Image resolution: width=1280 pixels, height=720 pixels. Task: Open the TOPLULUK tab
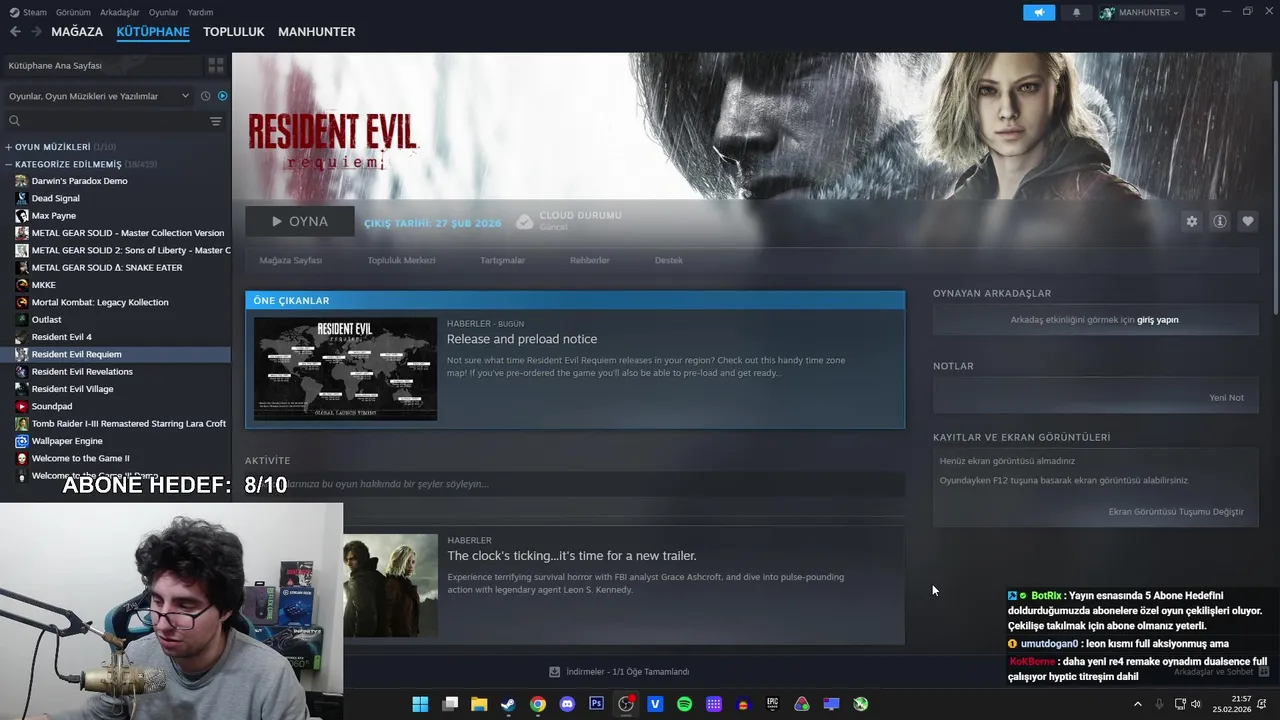point(234,32)
